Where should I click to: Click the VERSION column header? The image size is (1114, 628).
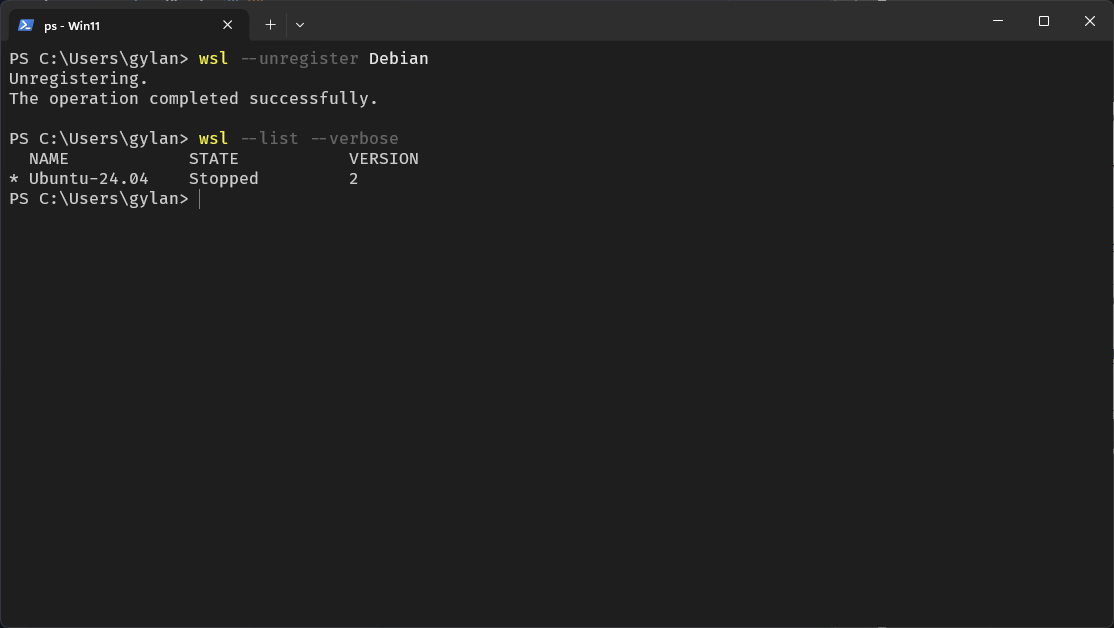coord(383,159)
